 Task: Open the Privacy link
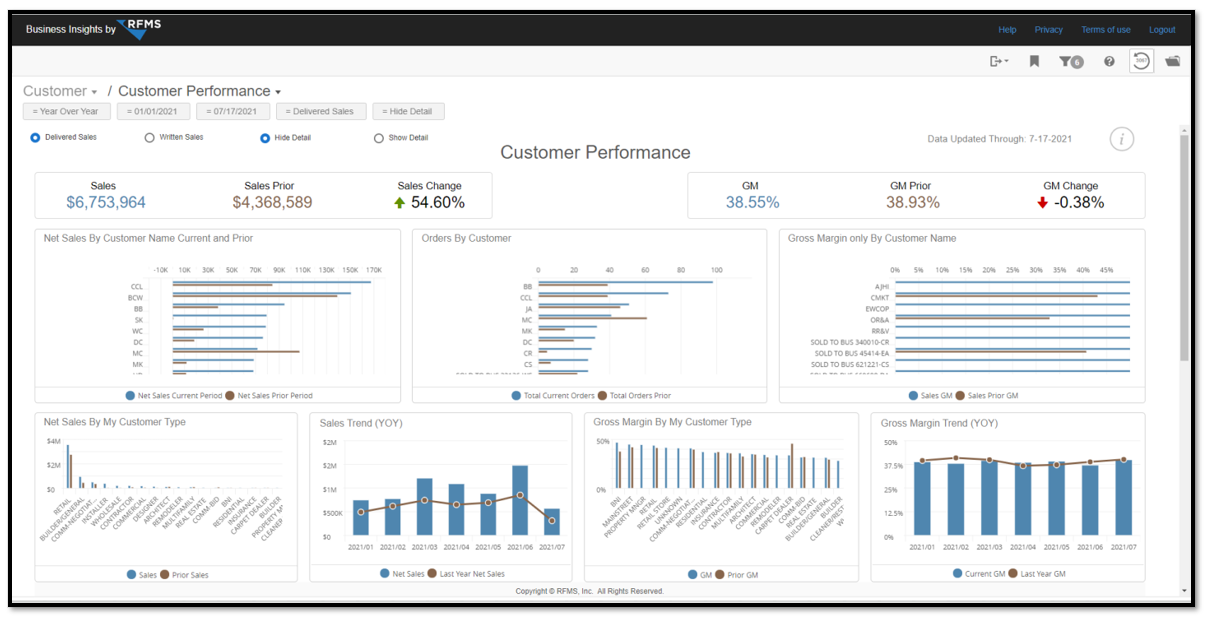click(1048, 30)
